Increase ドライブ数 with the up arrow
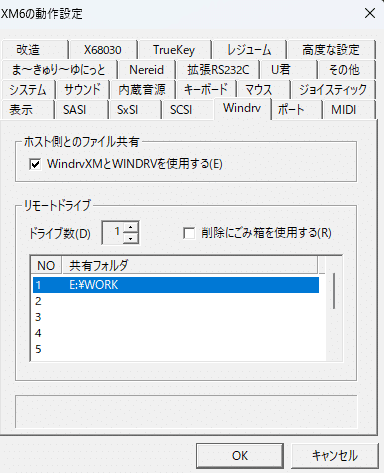The height and width of the screenshot is (473, 384). 131,227
